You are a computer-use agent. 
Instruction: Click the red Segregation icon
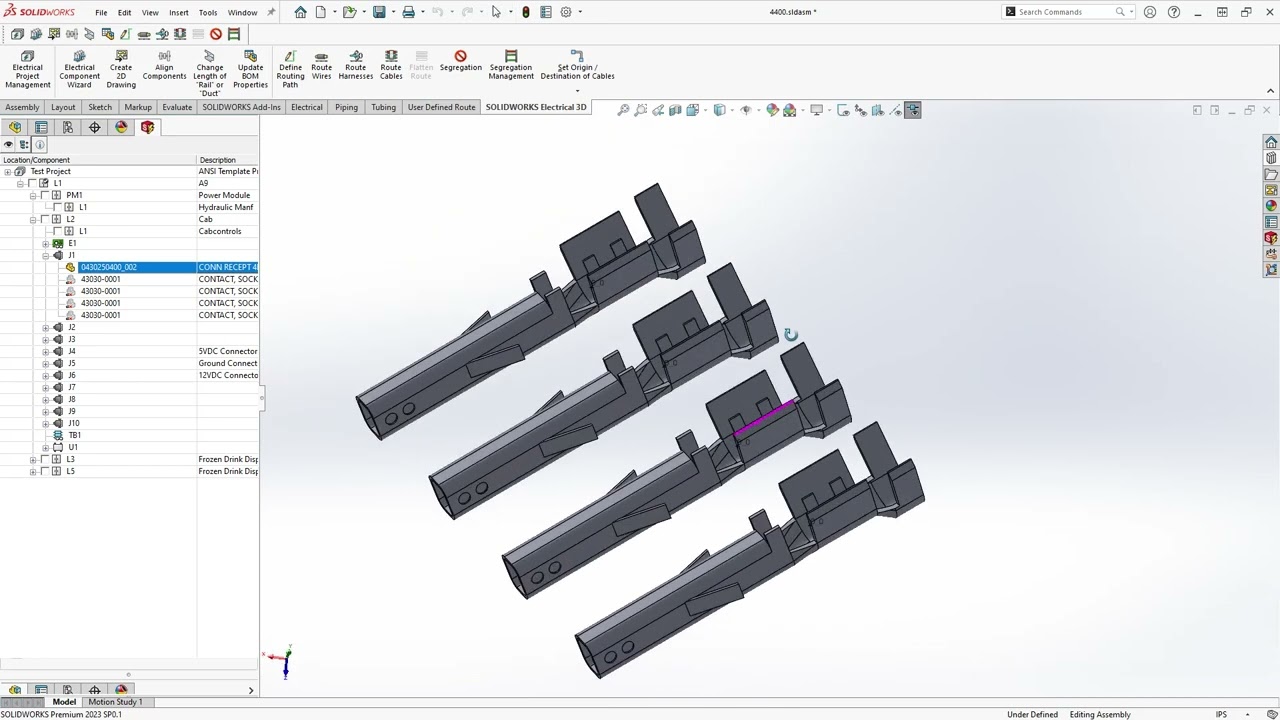[460, 56]
